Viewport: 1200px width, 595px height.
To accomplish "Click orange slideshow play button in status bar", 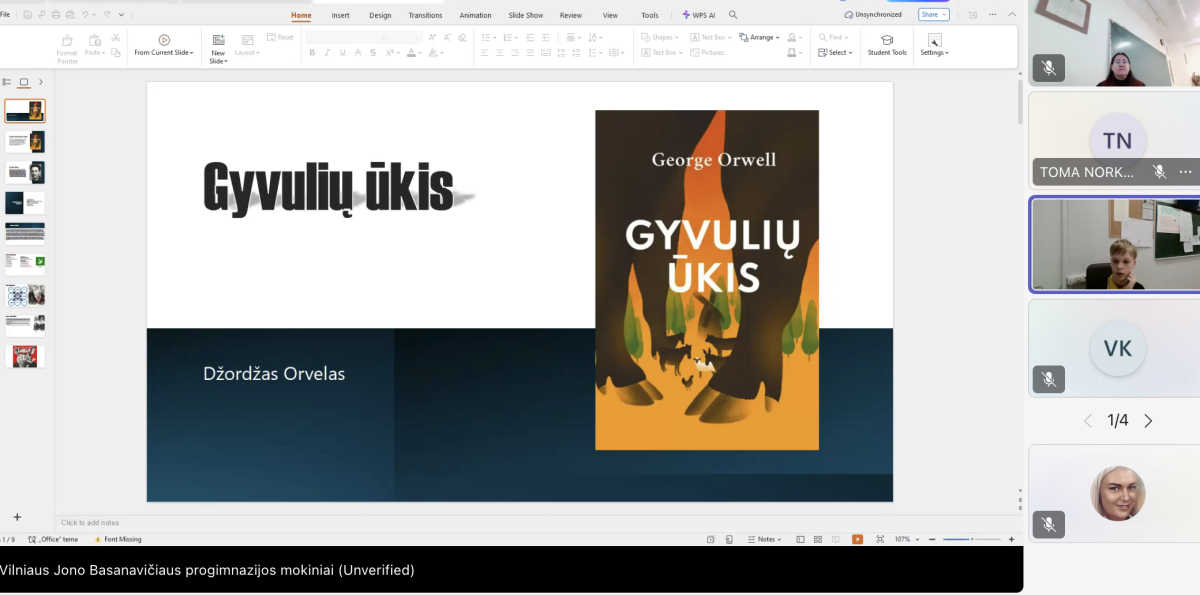I will [857, 539].
